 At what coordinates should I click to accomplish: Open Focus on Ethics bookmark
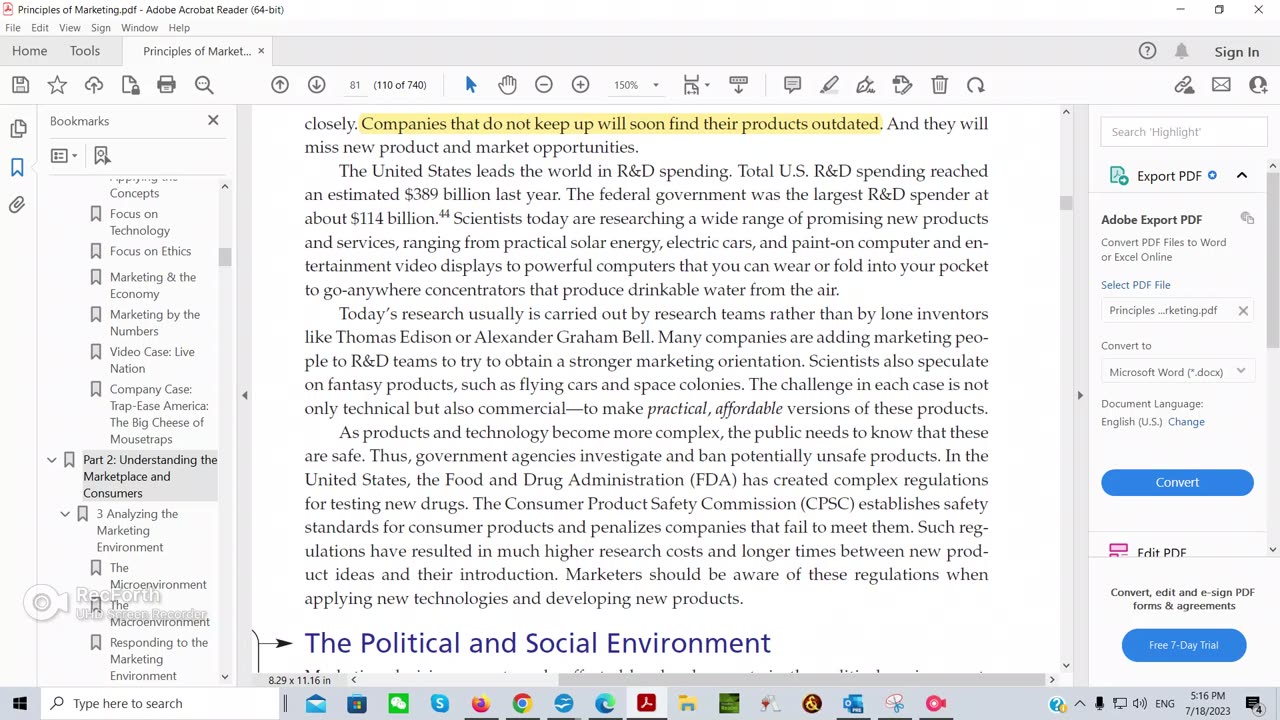(x=150, y=251)
